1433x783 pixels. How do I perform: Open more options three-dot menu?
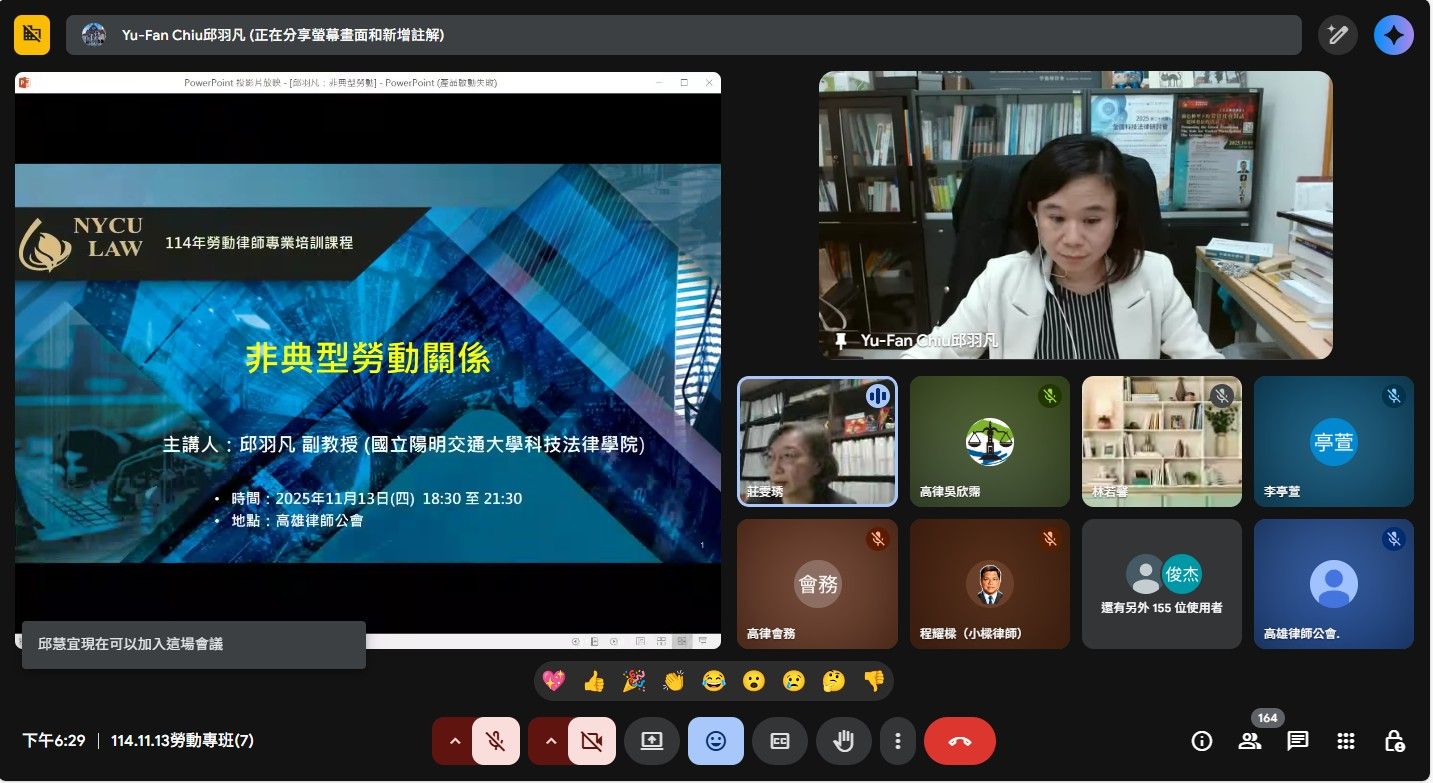click(897, 741)
